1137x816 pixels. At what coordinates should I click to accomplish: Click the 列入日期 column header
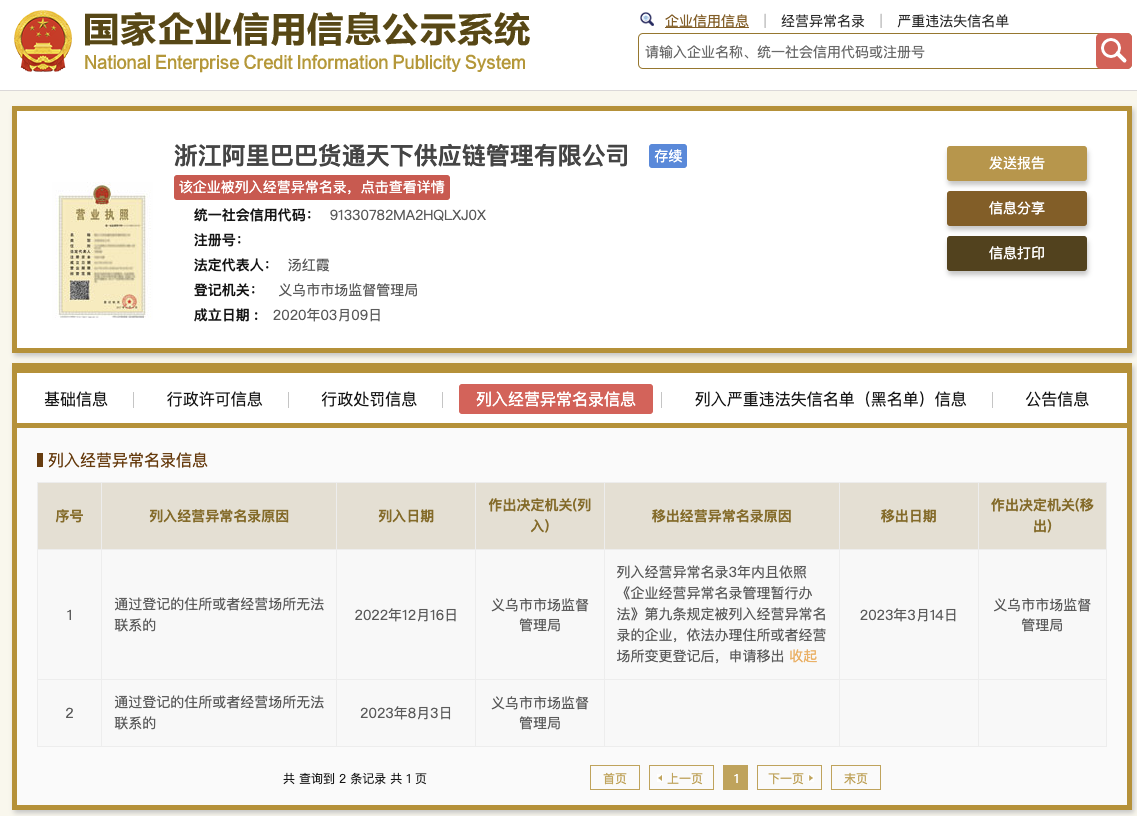(x=405, y=516)
